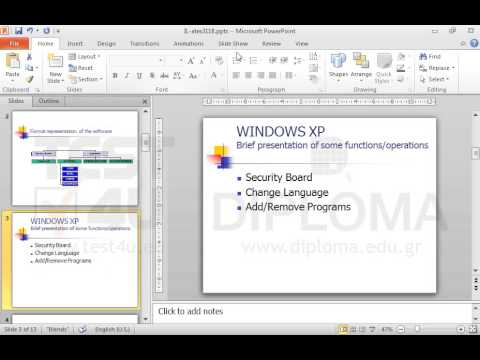Open the font name combo box arrow
The width and height of the screenshot is (480, 360).
point(161,61)
